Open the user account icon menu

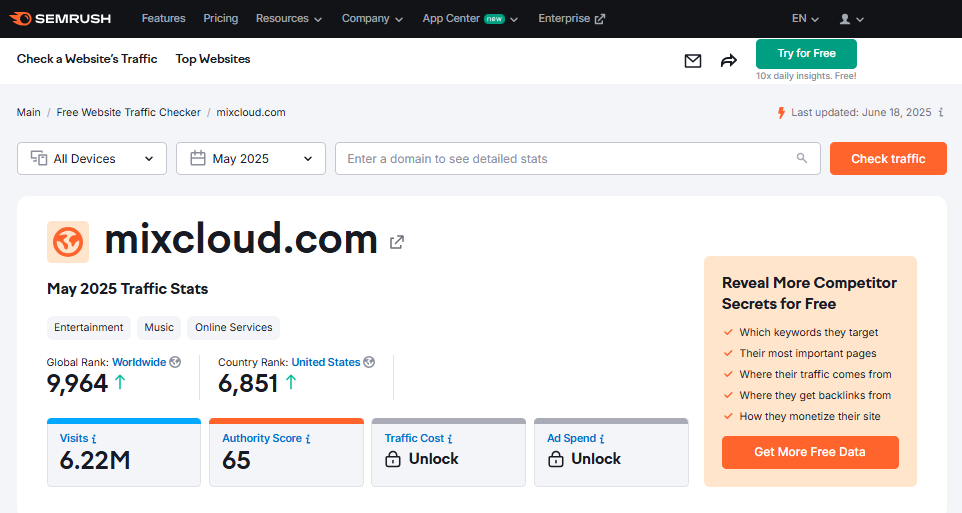852,19
